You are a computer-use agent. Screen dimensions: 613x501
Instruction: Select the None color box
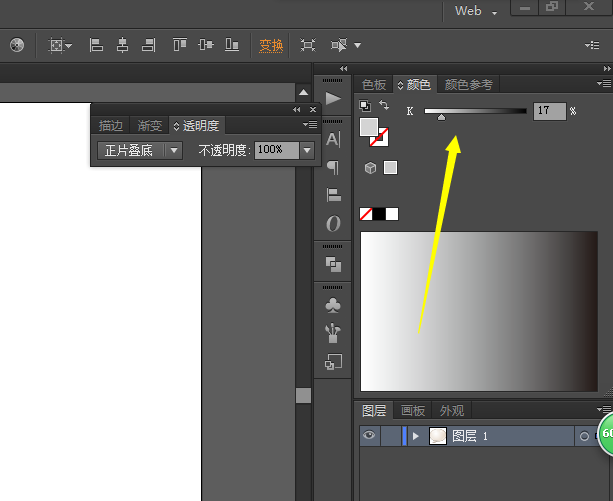[366, 214]
